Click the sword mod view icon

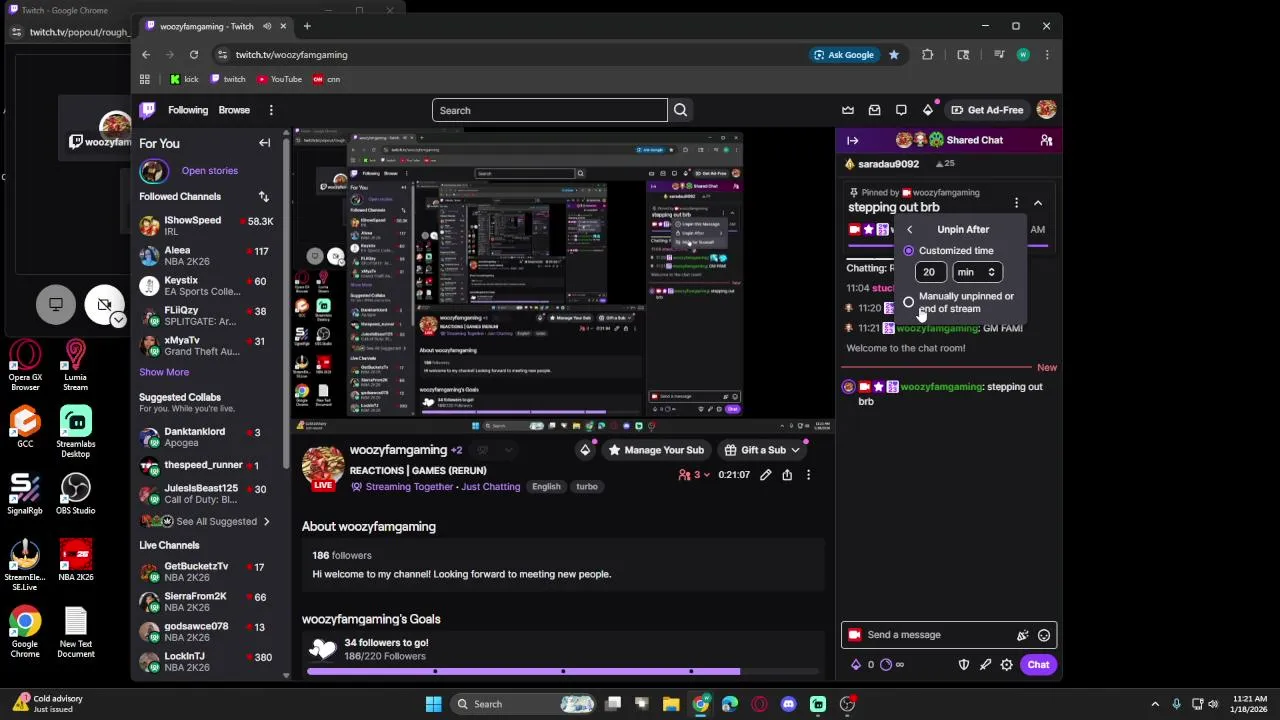[985, 665]
